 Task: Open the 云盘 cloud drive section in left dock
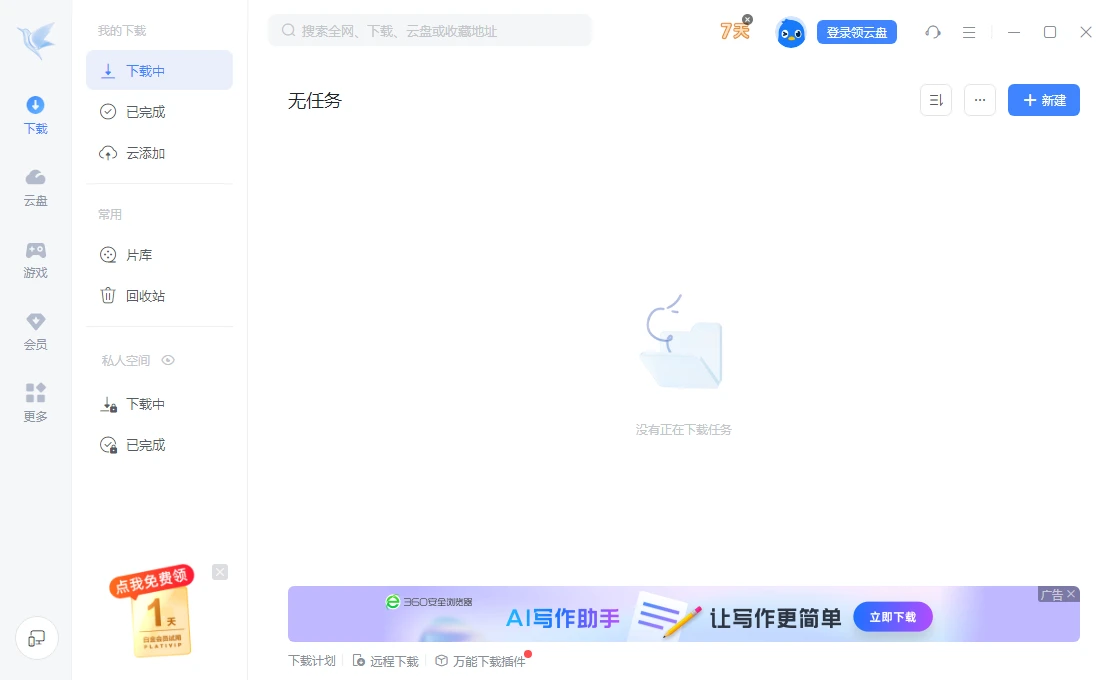click(x=35, y=187)
